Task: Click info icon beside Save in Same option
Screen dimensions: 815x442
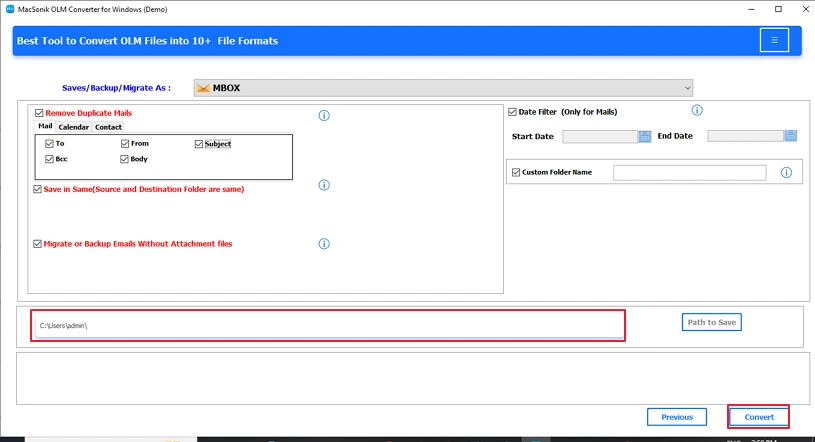Action: [324, 185]
